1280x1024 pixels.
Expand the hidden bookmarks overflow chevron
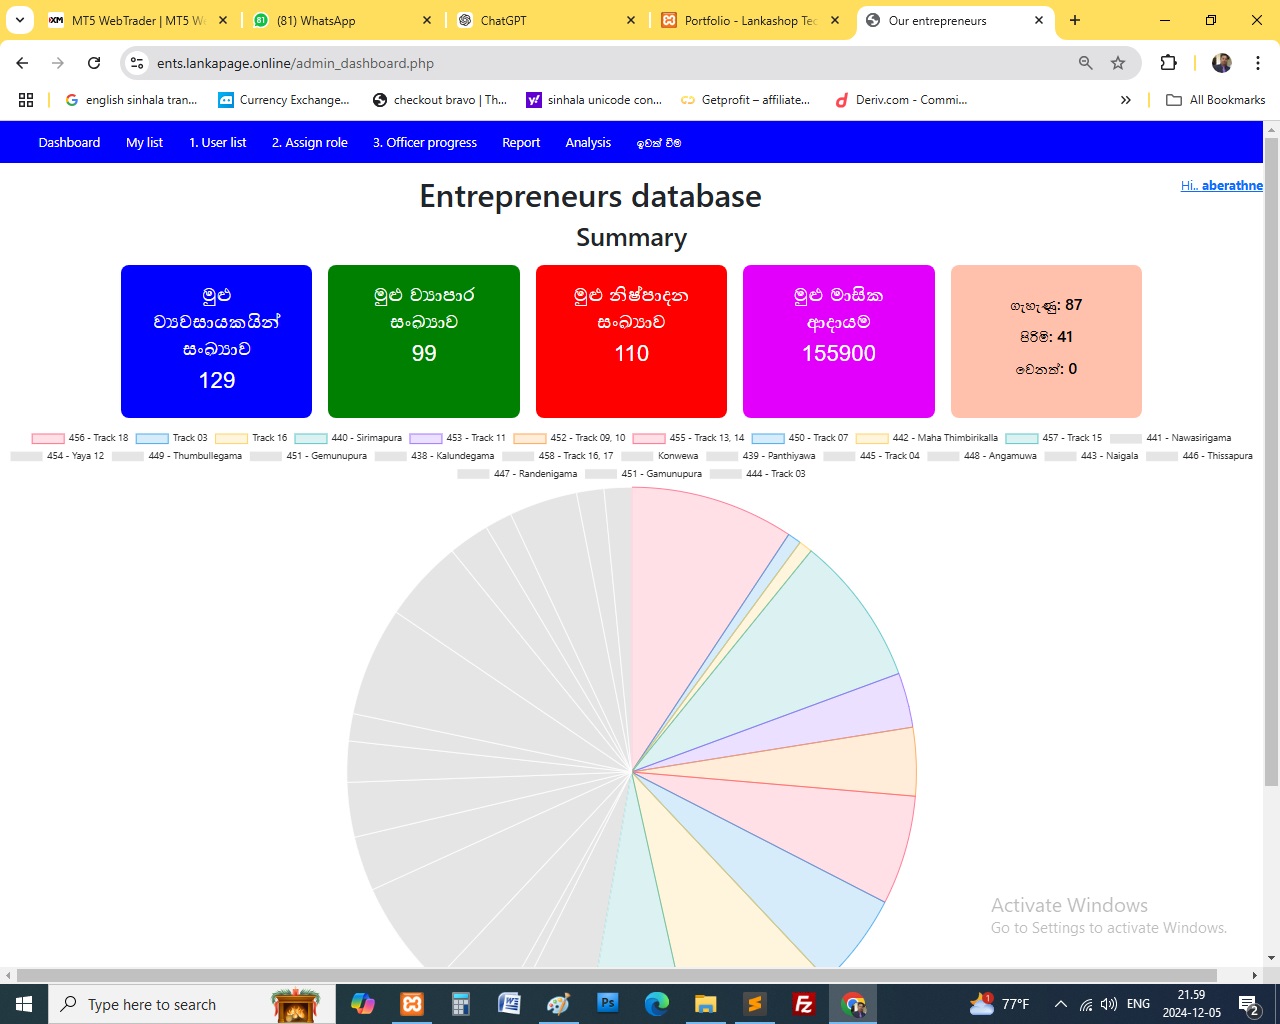pos(1125,100)
